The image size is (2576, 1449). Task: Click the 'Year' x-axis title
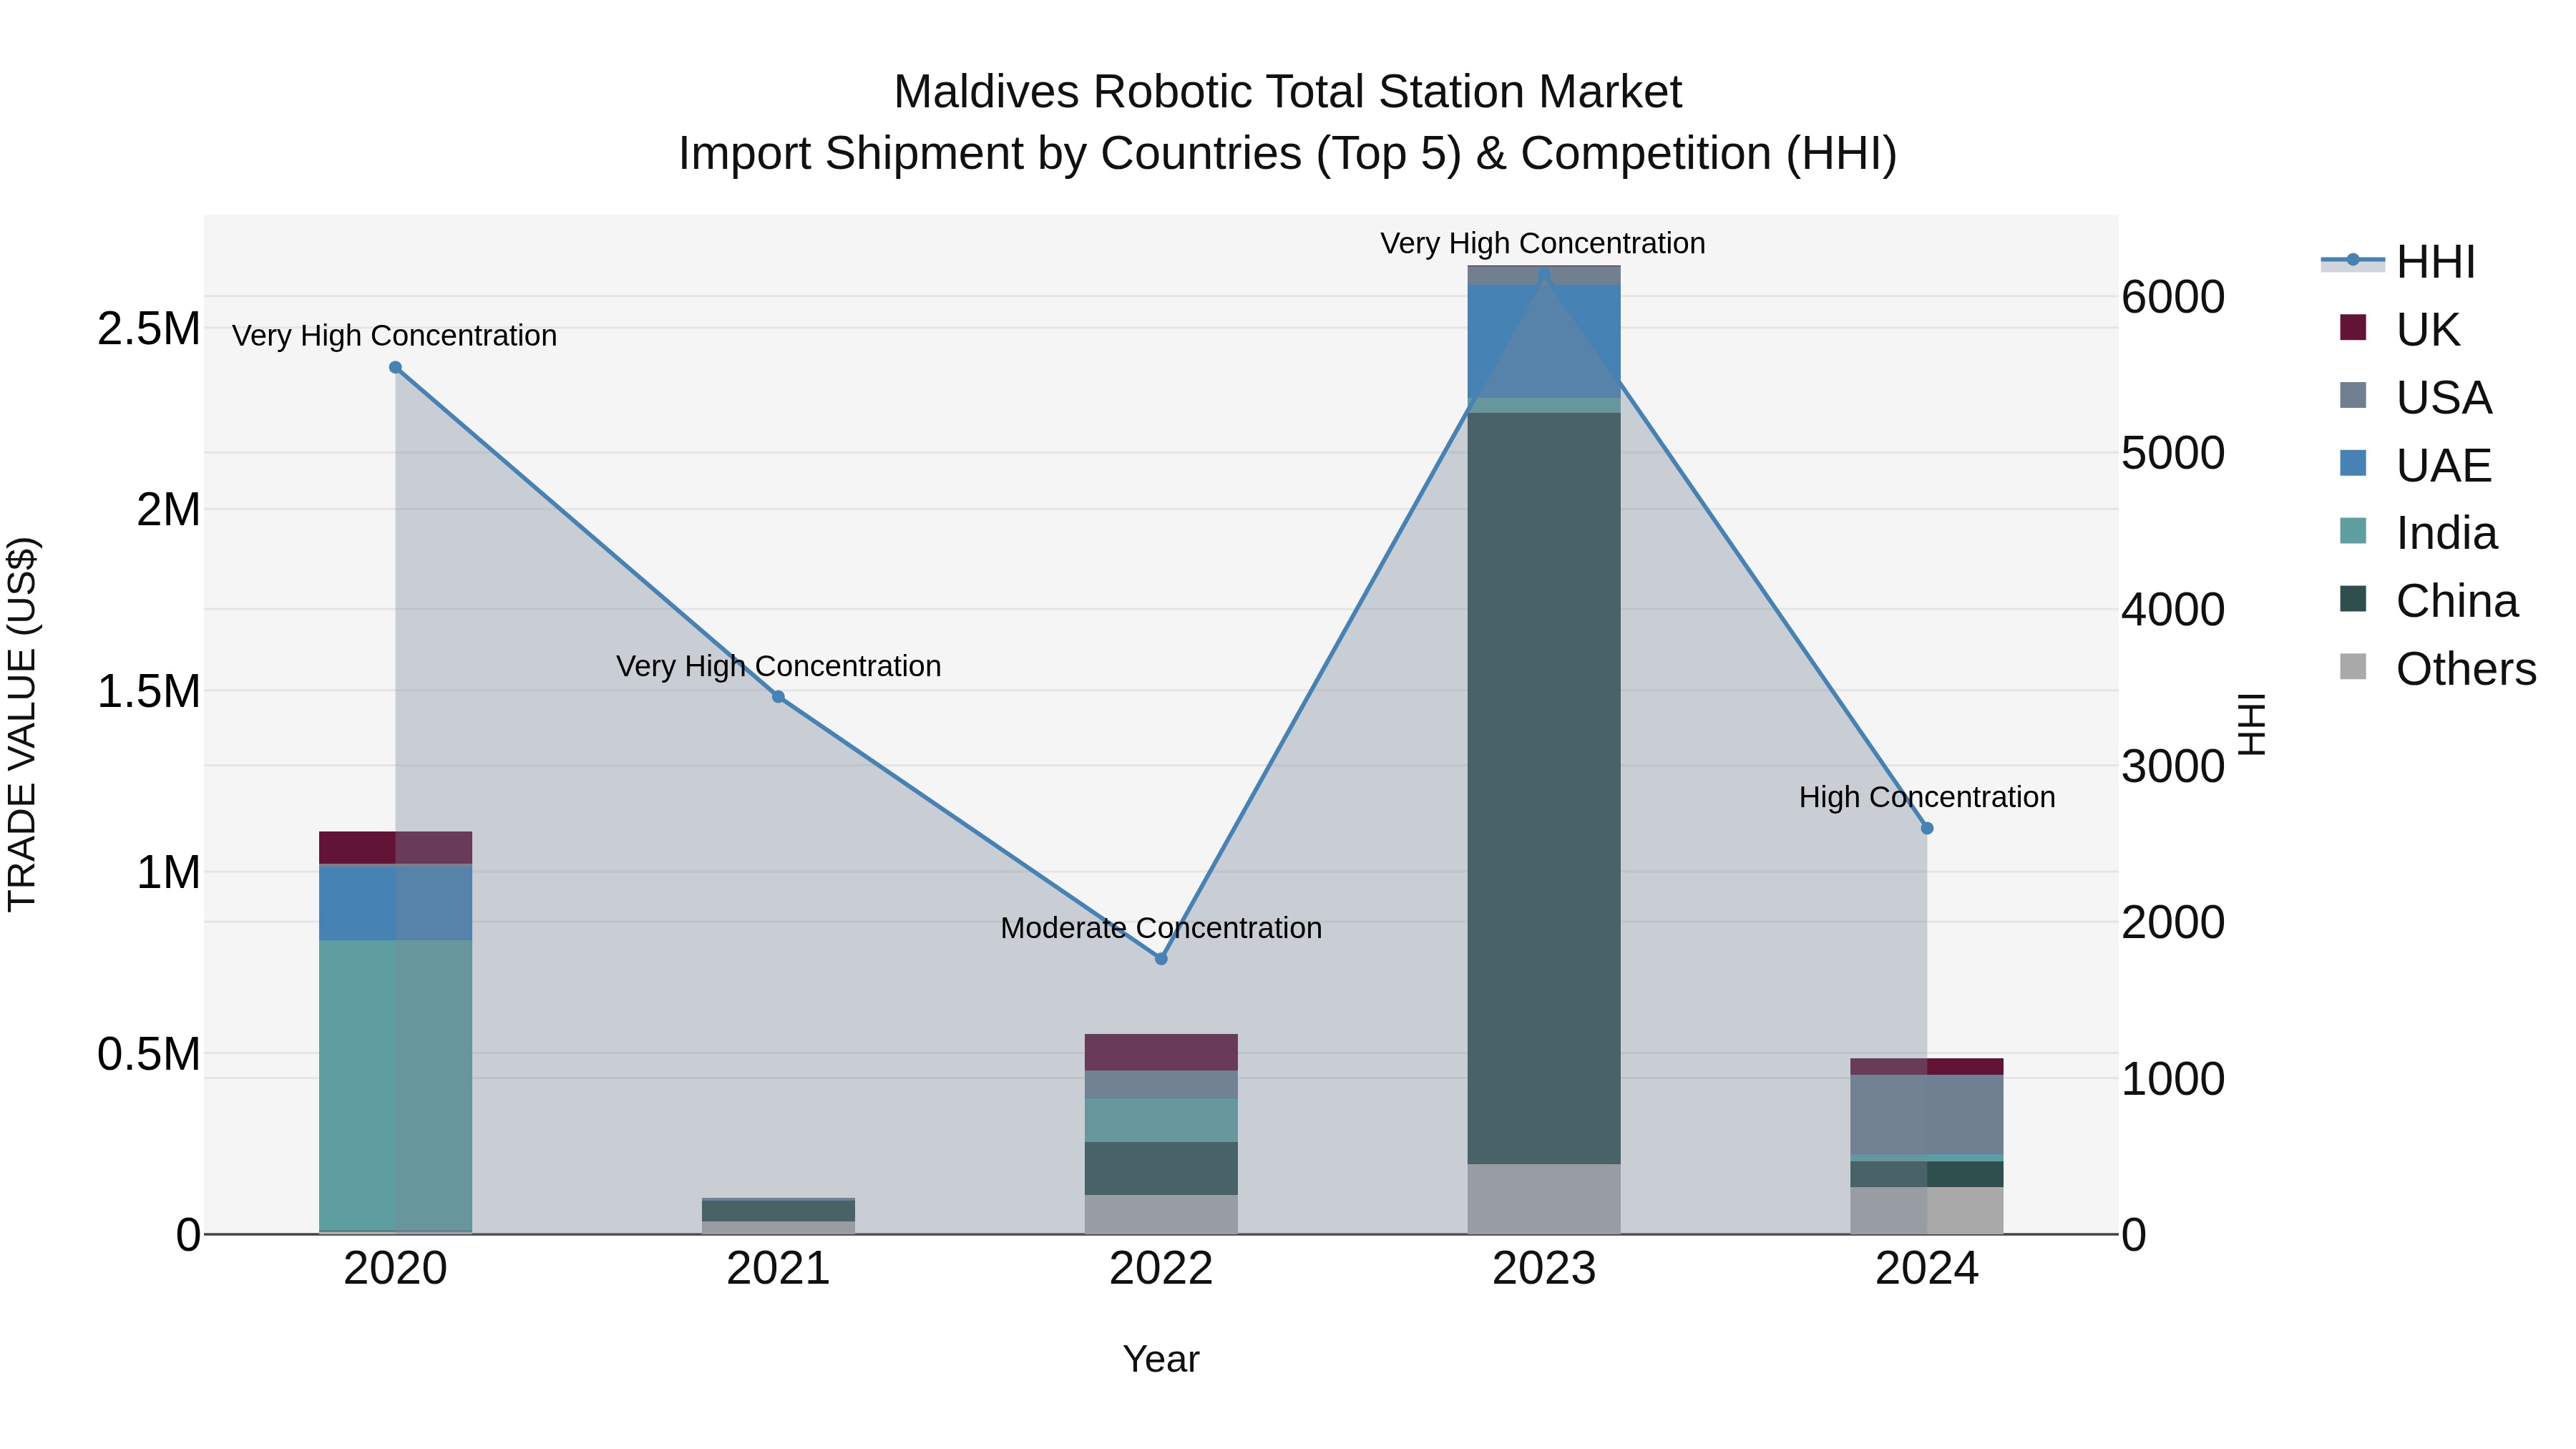point(1161,1359)
